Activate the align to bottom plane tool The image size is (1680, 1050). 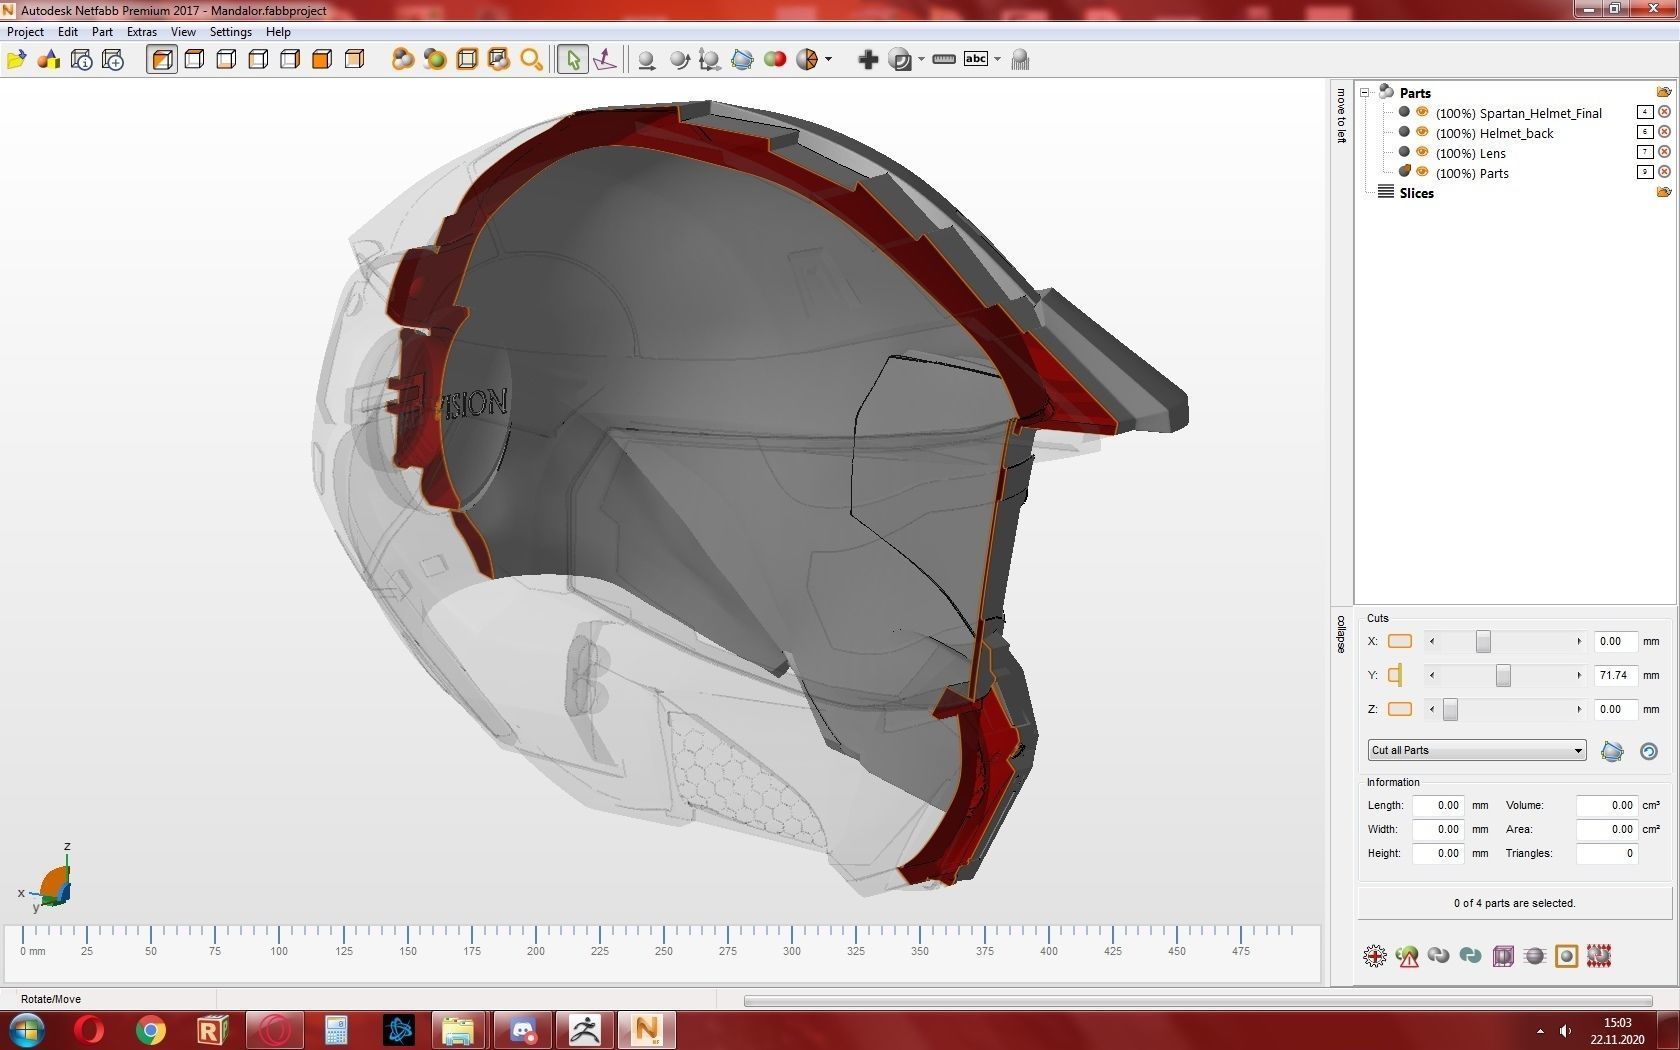[605, 60]
